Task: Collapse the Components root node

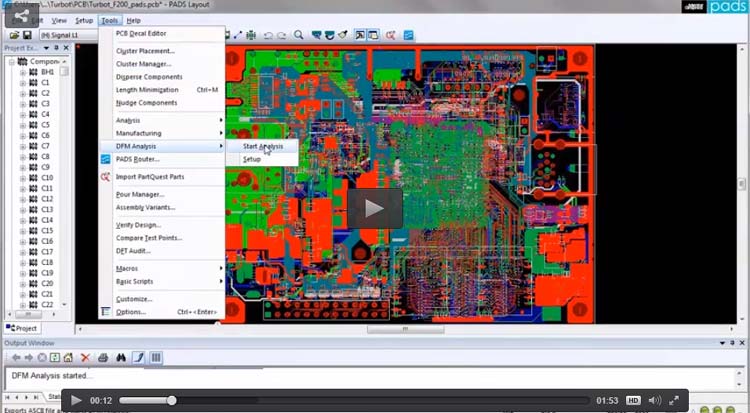Action: (x=12, y=62)
